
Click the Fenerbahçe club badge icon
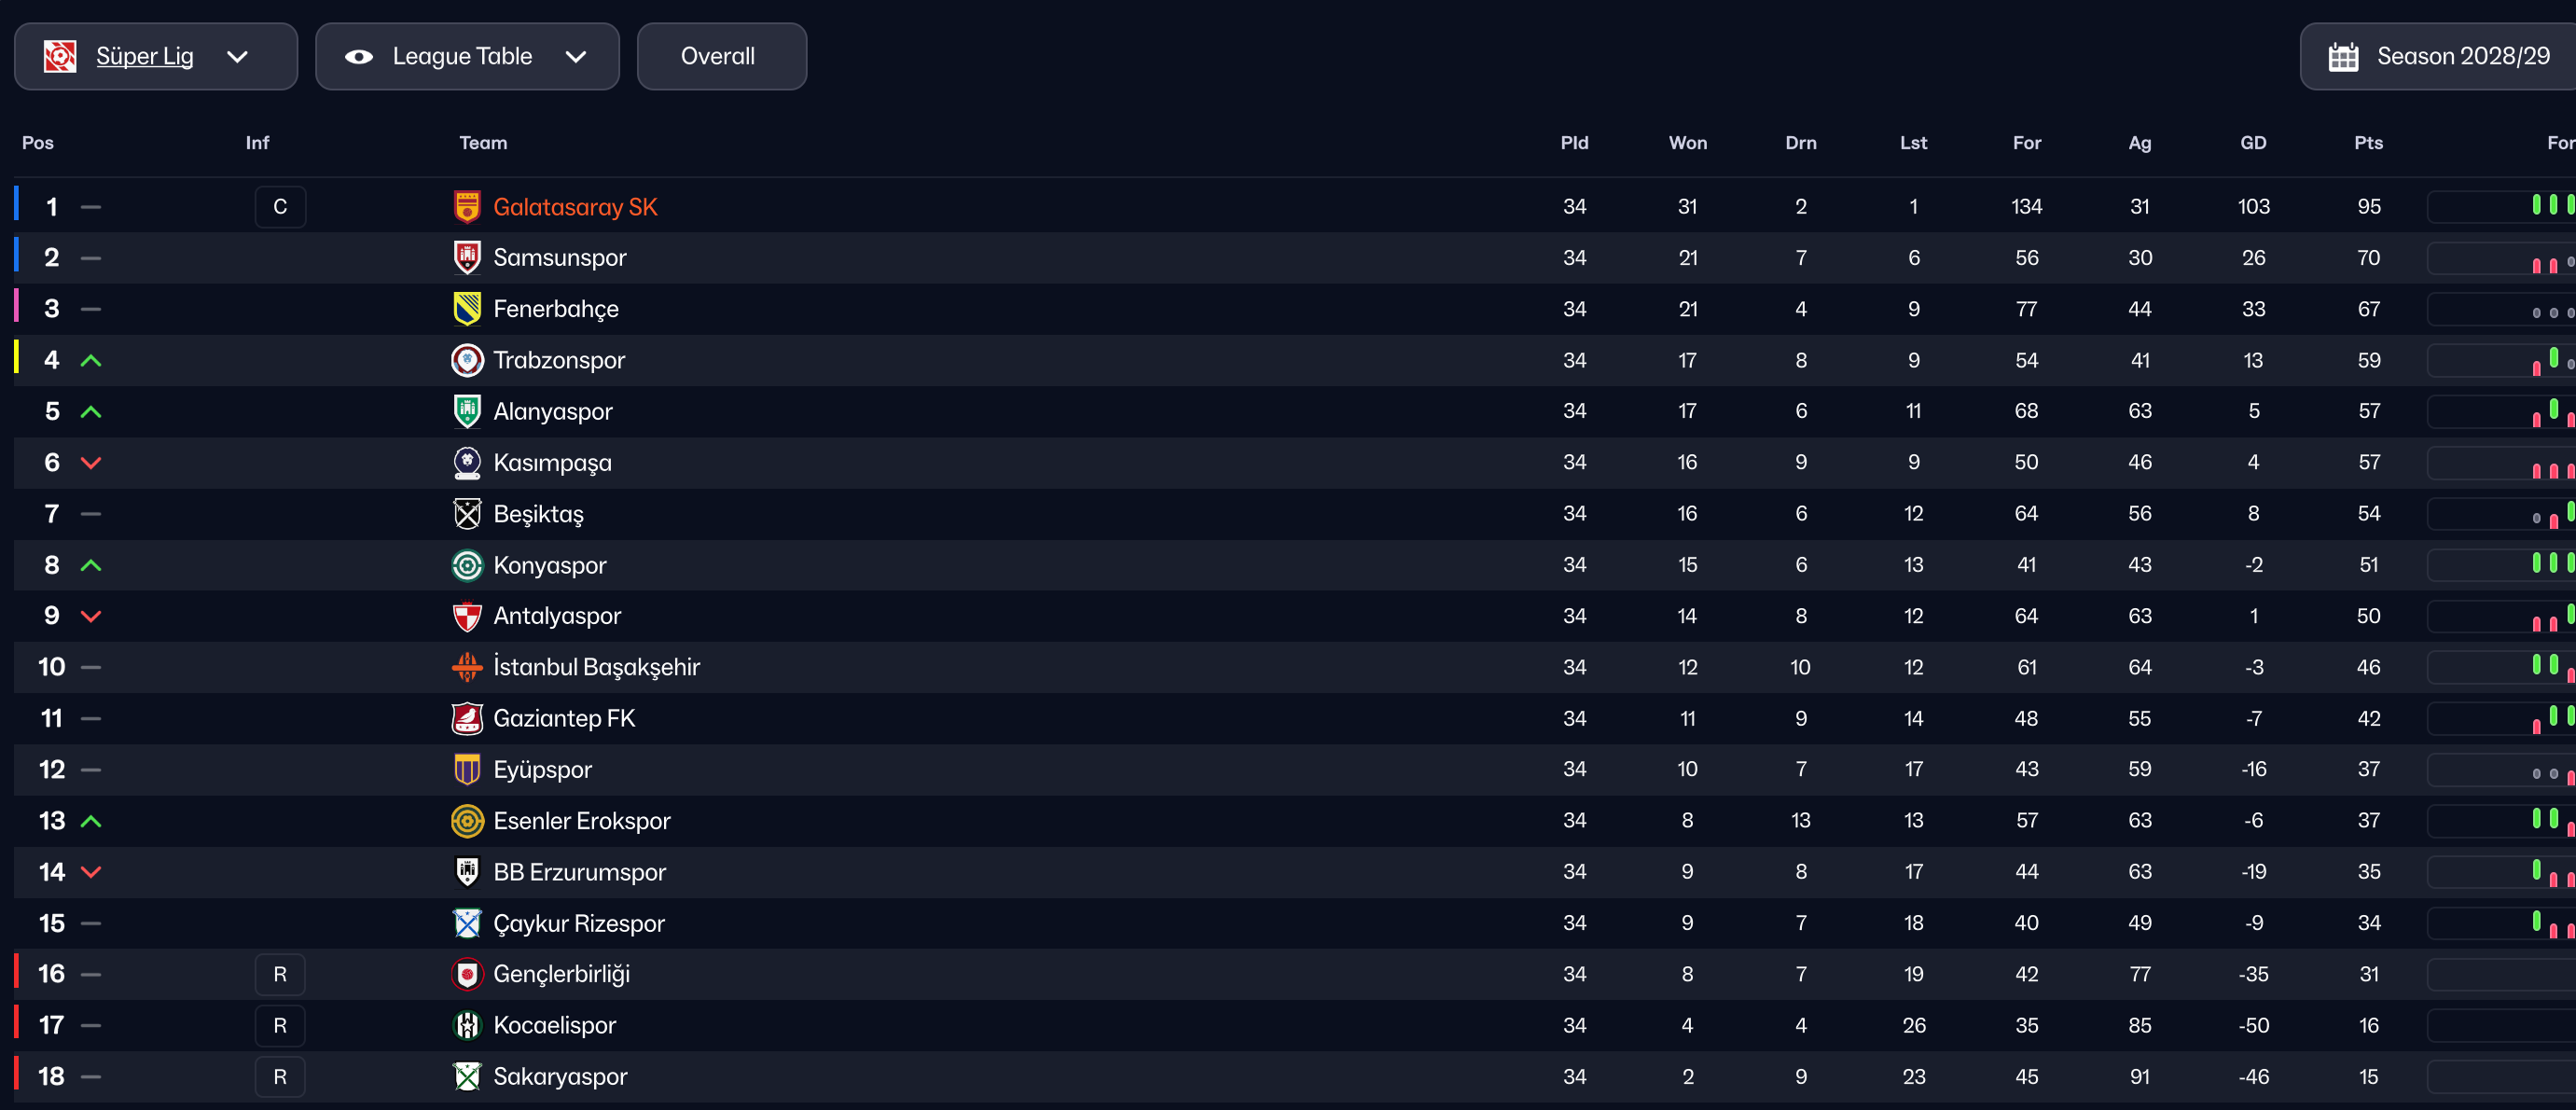point(467,309)
